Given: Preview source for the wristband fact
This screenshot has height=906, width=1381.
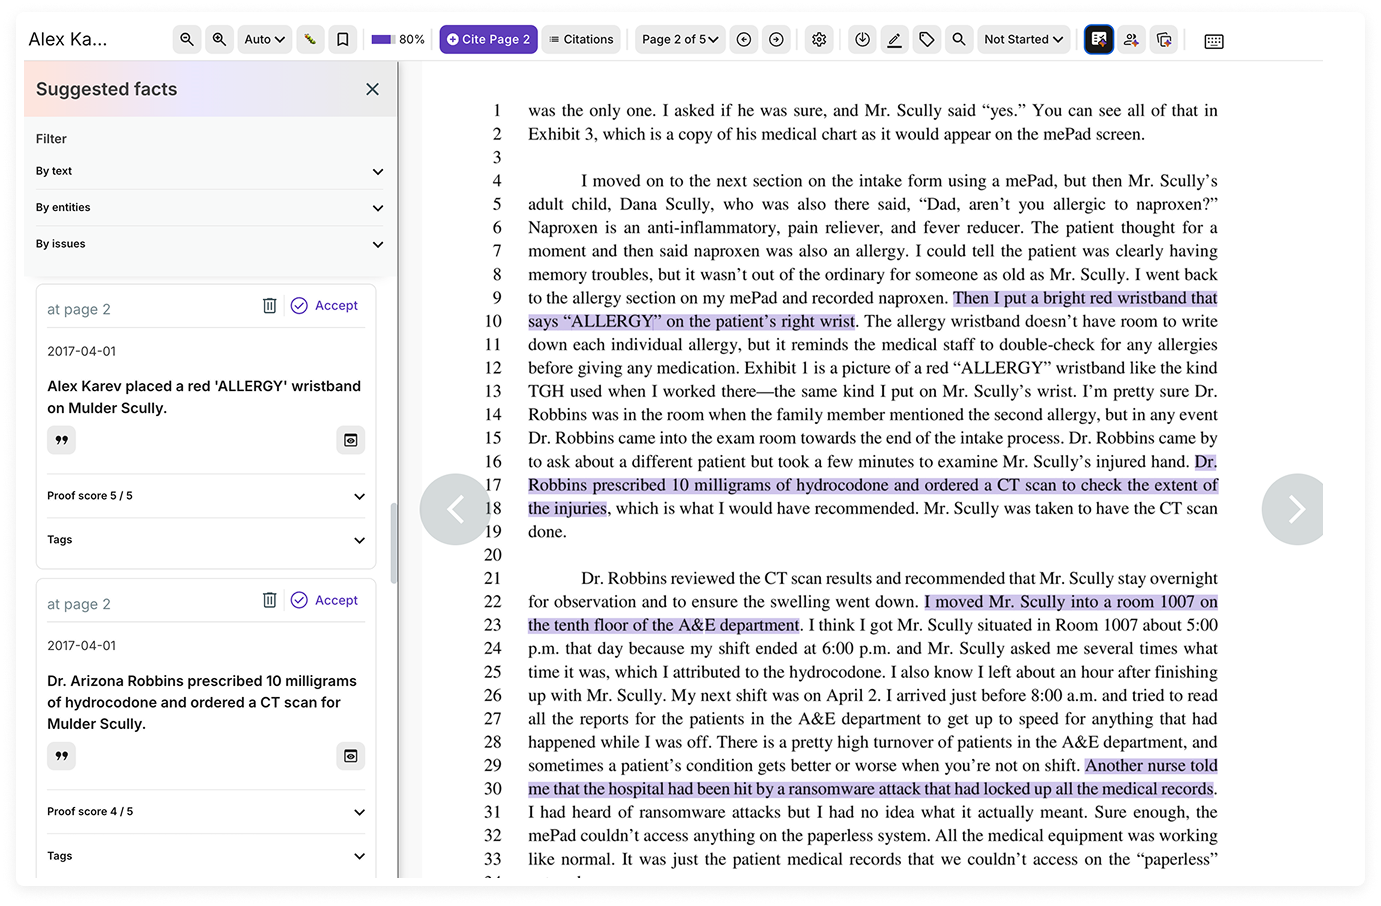Looking at the screenshot, I should click(x=351, y=440).
